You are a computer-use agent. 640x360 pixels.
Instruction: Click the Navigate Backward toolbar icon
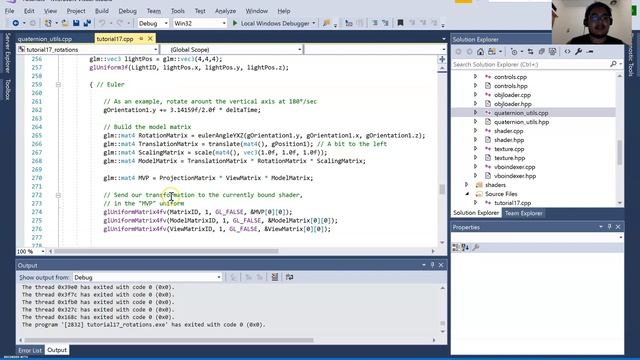point(16,23)
